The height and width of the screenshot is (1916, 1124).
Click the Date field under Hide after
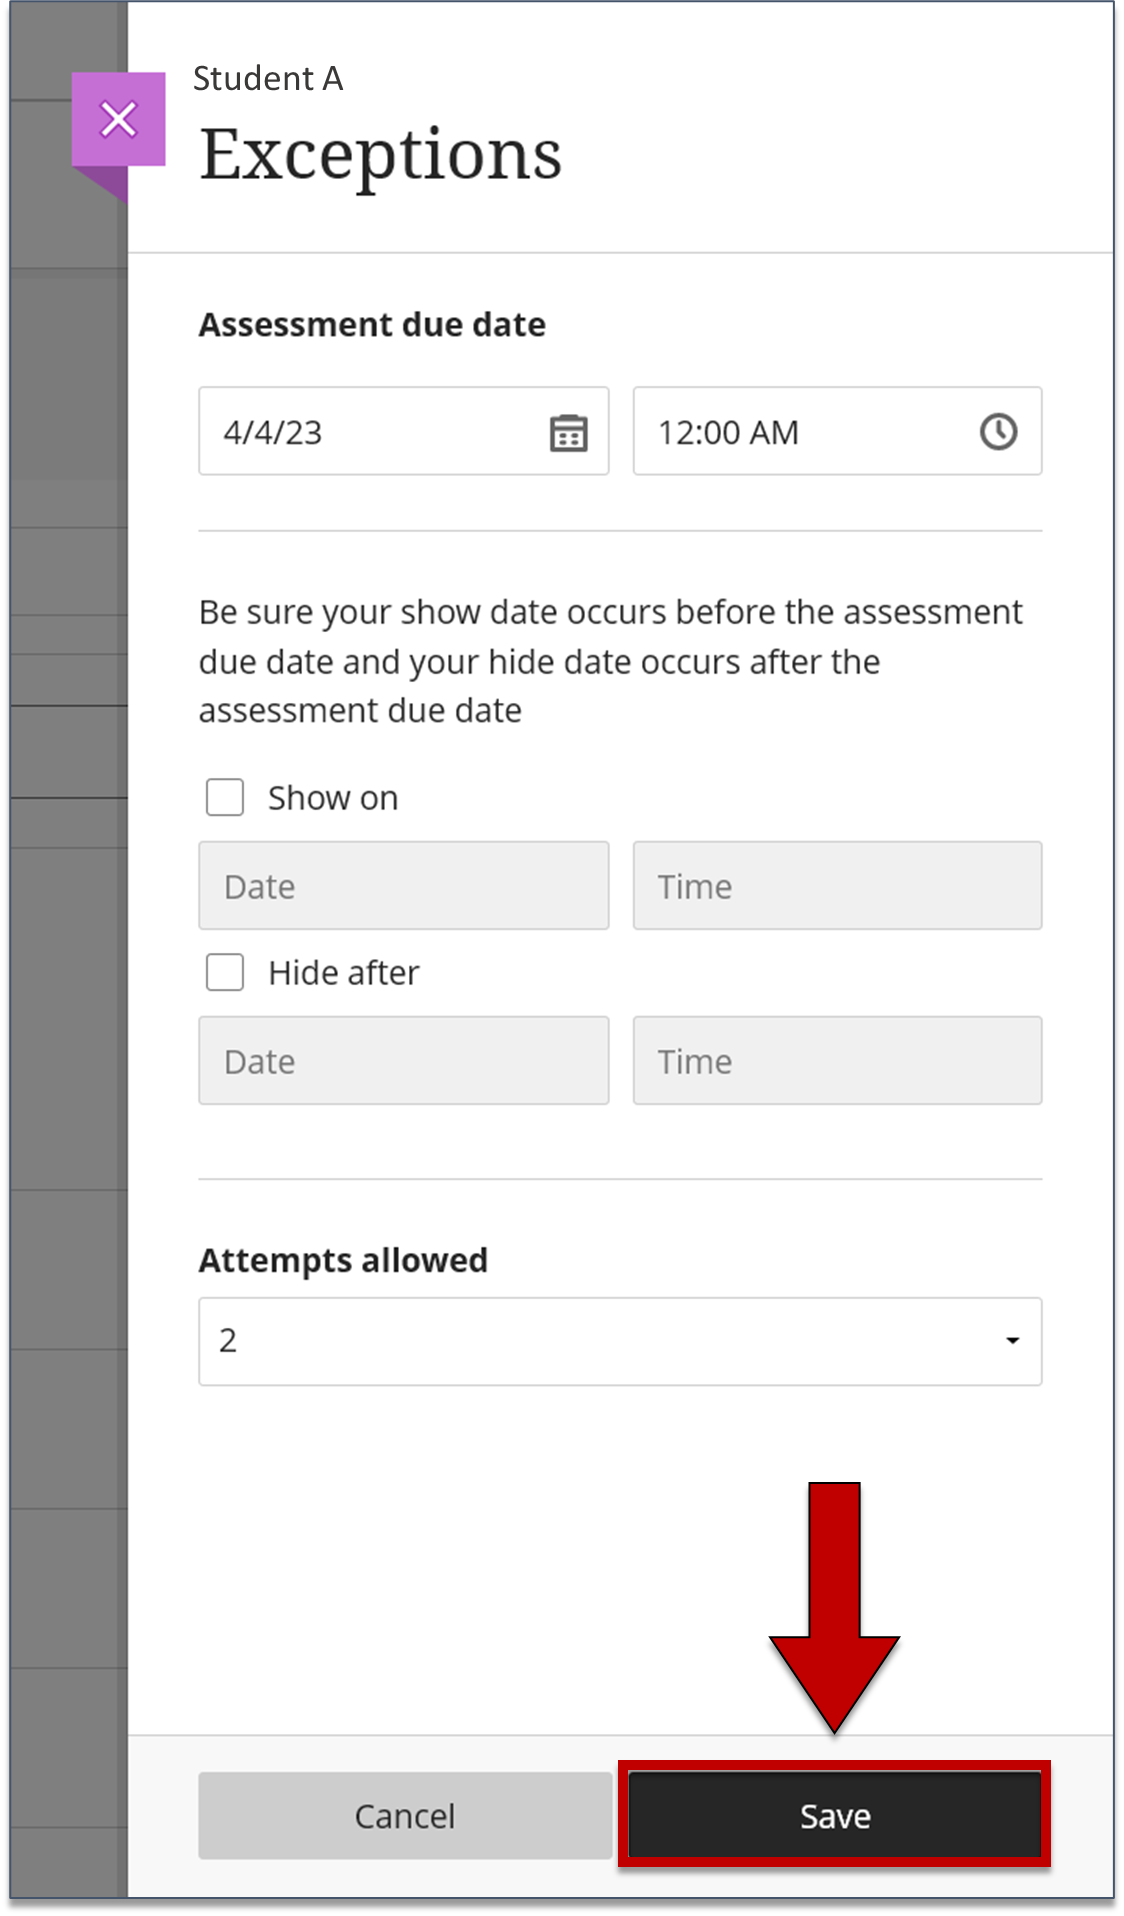[x=403, y=1061]
